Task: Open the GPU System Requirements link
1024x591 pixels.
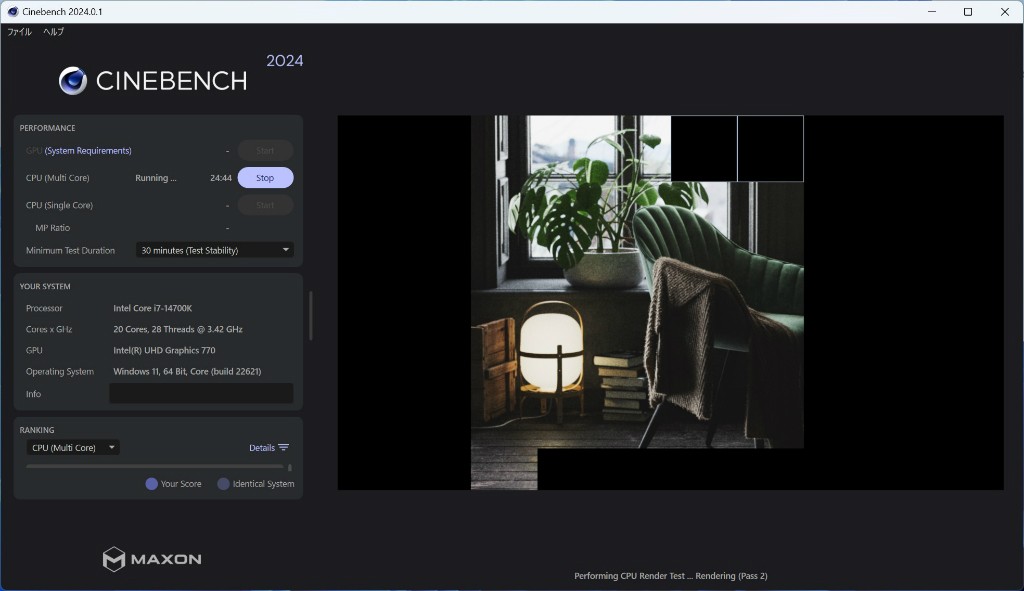Action: [88, 151]
